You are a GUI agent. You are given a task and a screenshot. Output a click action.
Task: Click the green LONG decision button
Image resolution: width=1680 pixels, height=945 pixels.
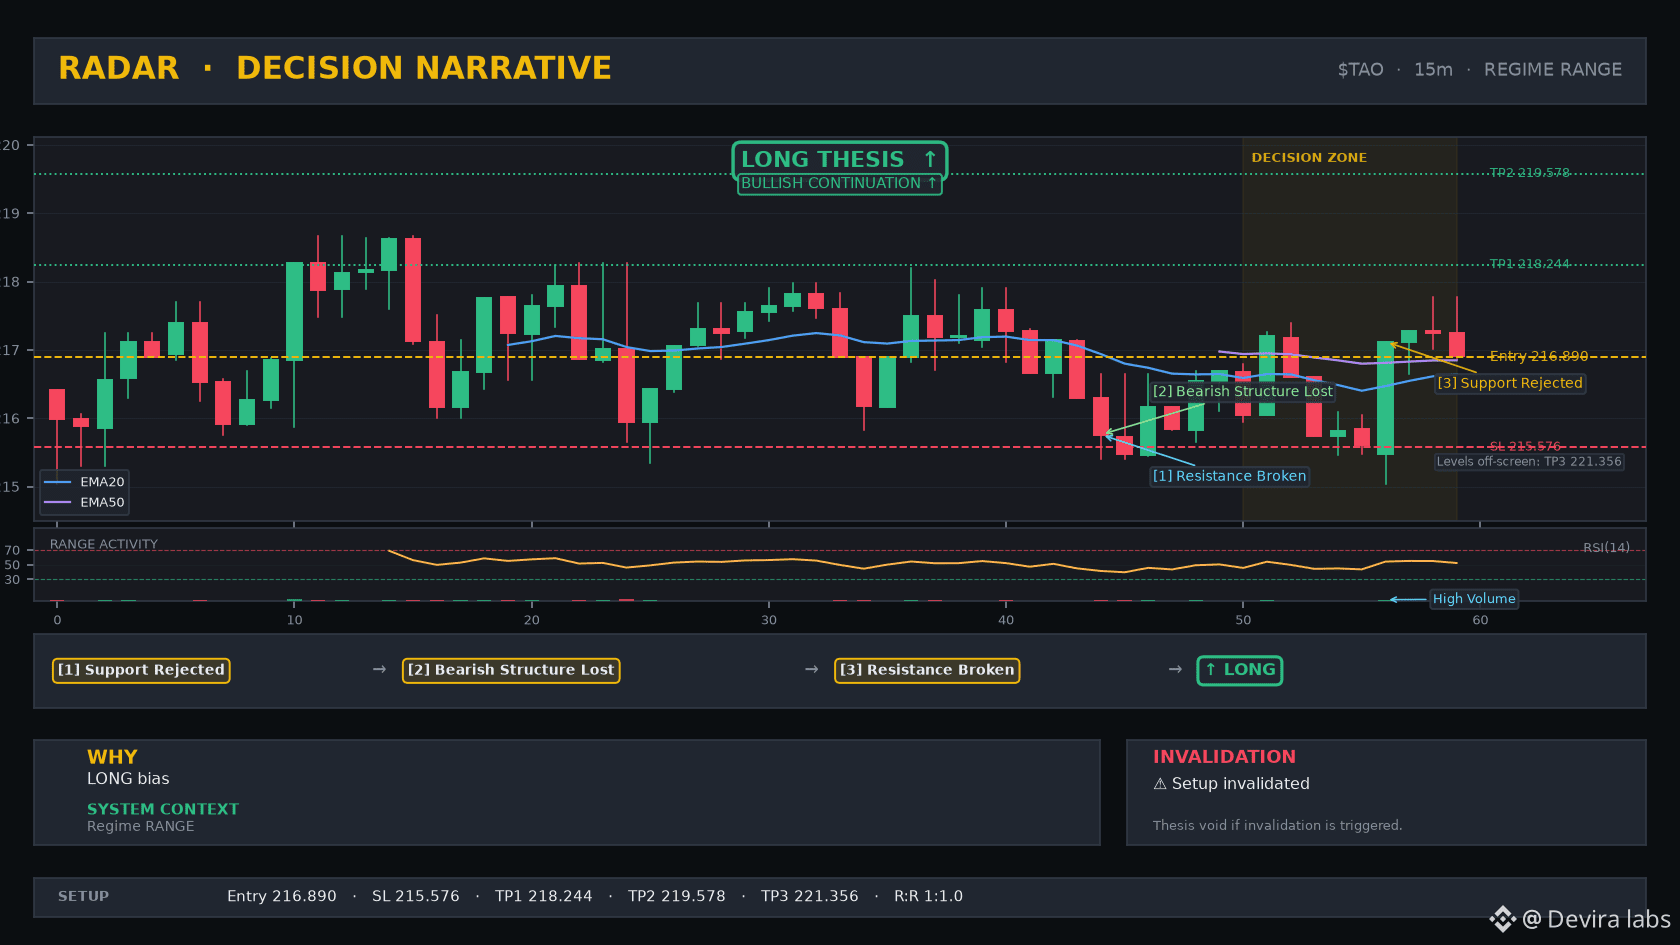[1240, 670]
